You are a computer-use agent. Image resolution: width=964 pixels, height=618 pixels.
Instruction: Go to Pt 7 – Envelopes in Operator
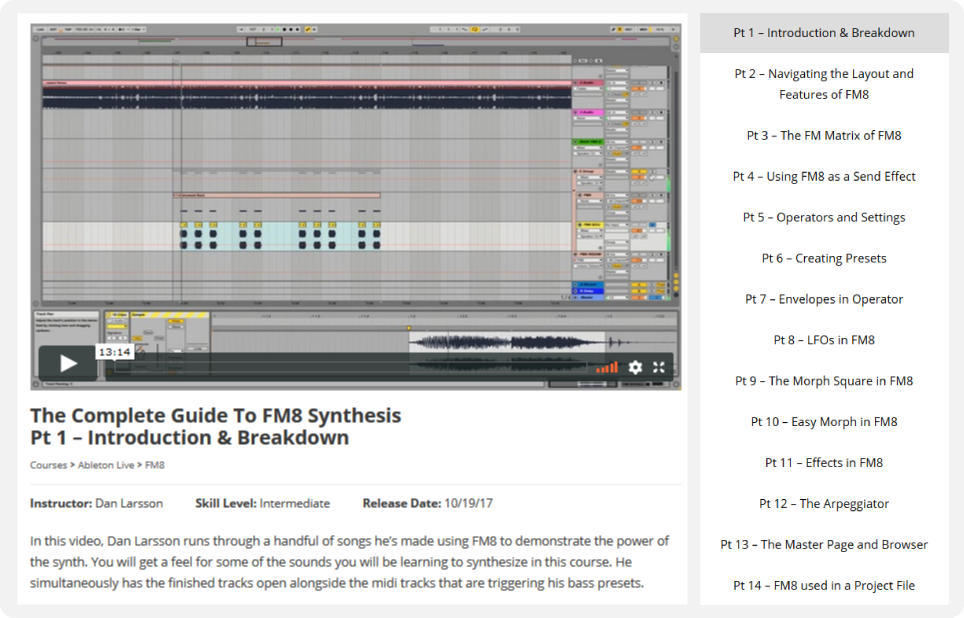824,299
